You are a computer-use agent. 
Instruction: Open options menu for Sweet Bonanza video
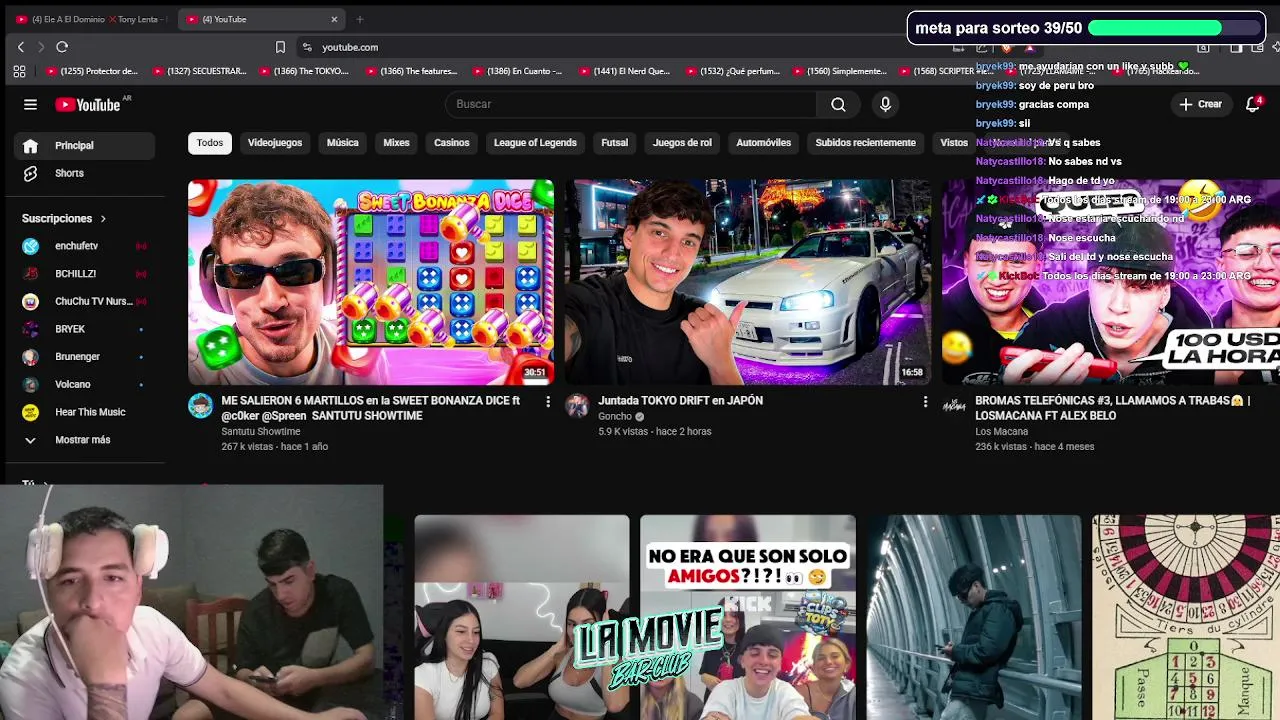[547, 402]
